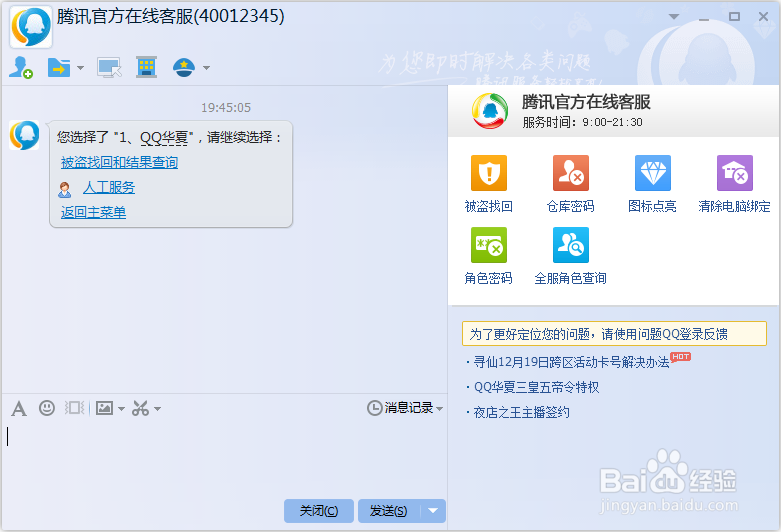Image resolution: width=781 pixels, height=532 pixels.
Task: Click the 关闭(C) button
Action: 319,511
